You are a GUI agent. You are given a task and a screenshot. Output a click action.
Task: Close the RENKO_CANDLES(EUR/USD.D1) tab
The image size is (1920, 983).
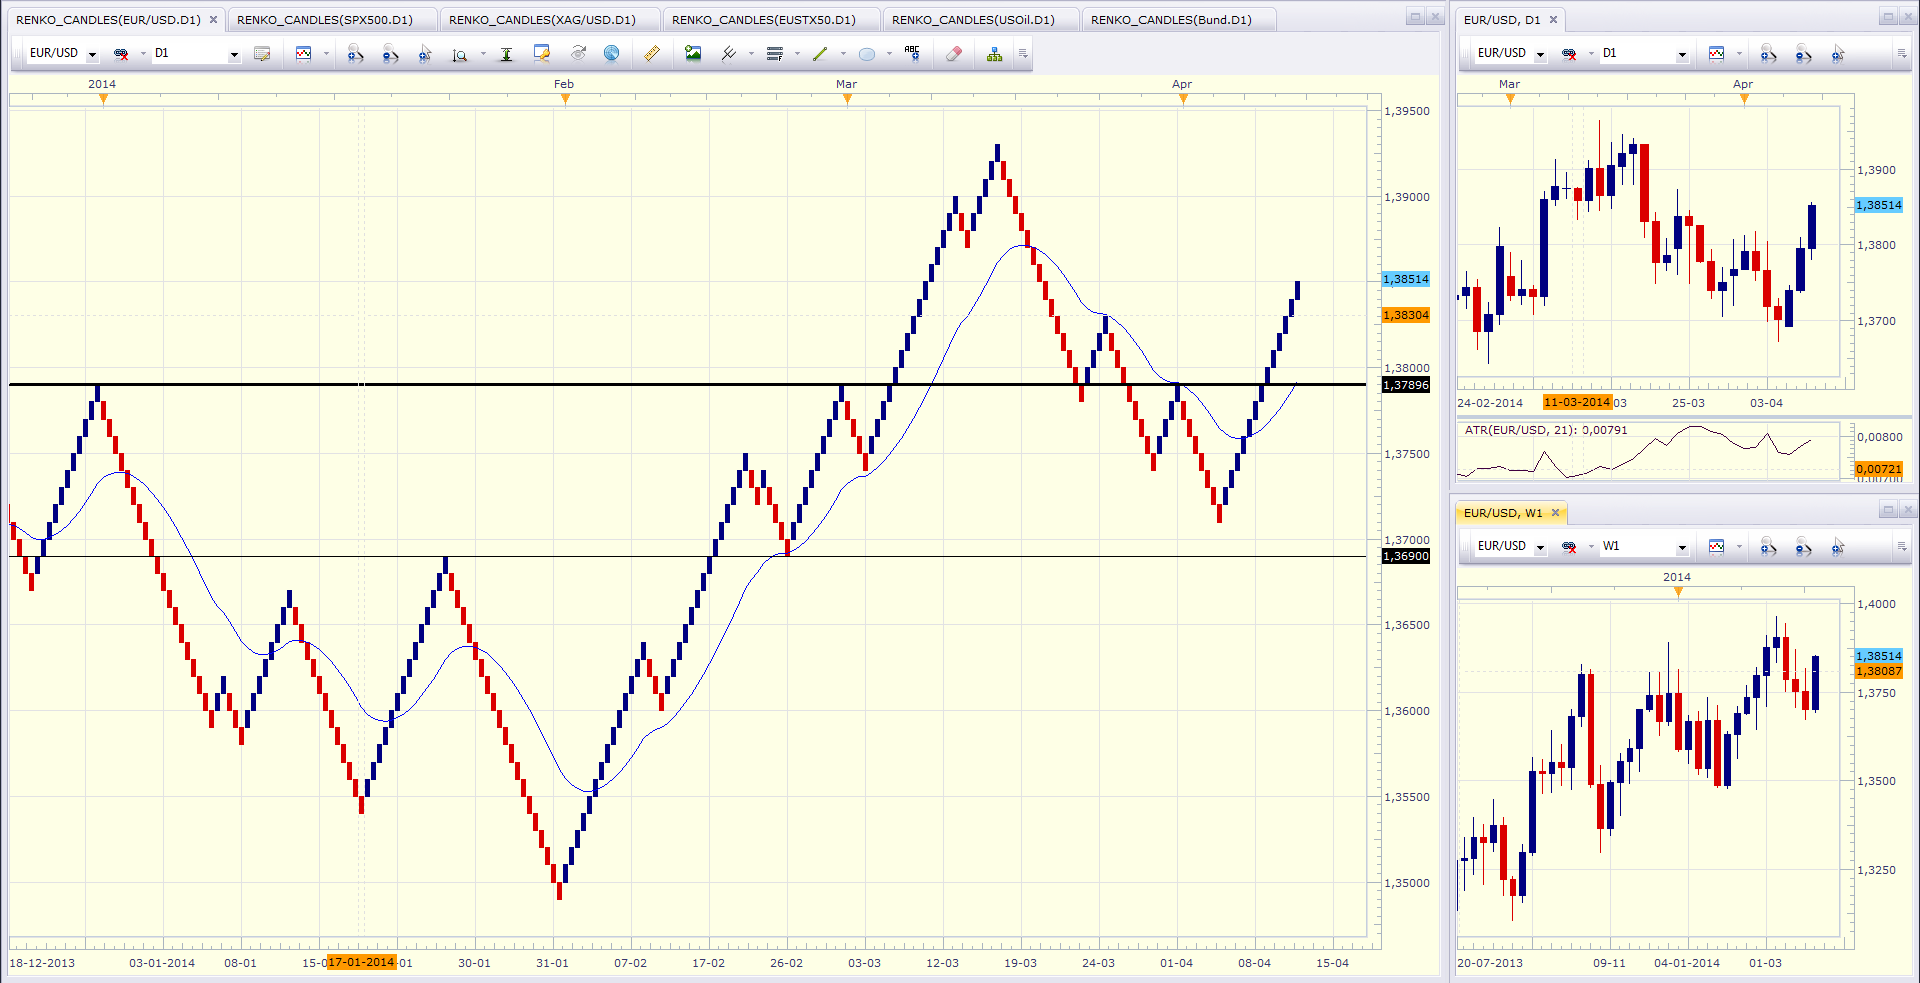pos(213,20)
